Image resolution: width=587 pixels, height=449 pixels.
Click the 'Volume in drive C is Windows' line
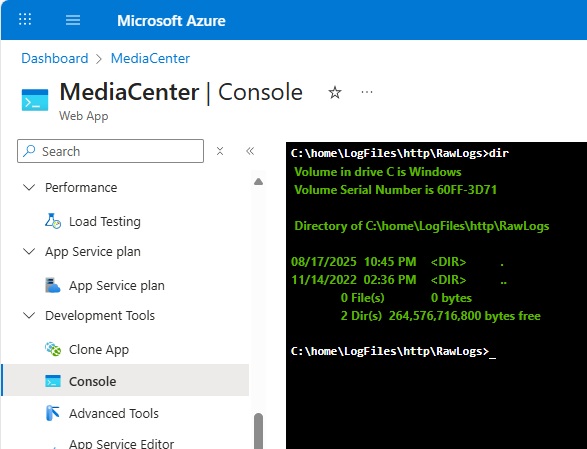[378, 172]
